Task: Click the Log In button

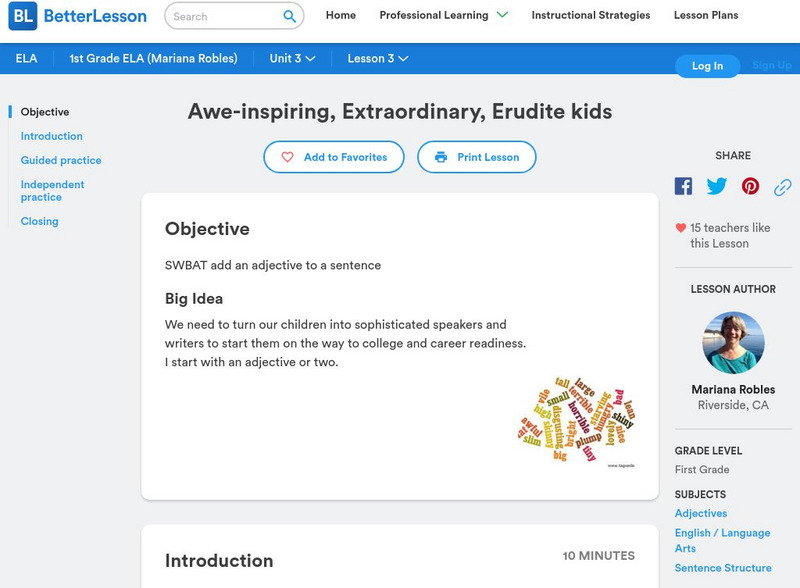Action: (707, 66)
